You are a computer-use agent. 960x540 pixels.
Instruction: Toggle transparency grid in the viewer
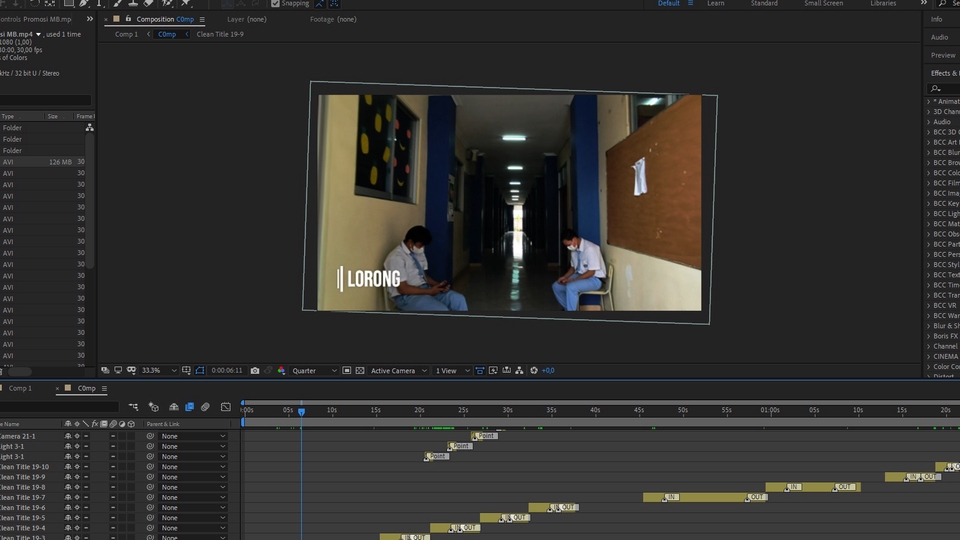[360, 370]
